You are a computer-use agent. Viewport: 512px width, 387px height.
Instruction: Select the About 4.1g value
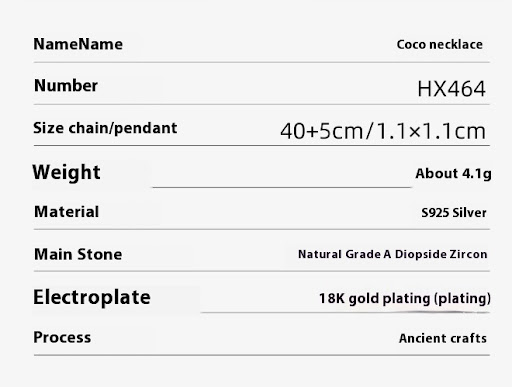(x=453, y=174)
